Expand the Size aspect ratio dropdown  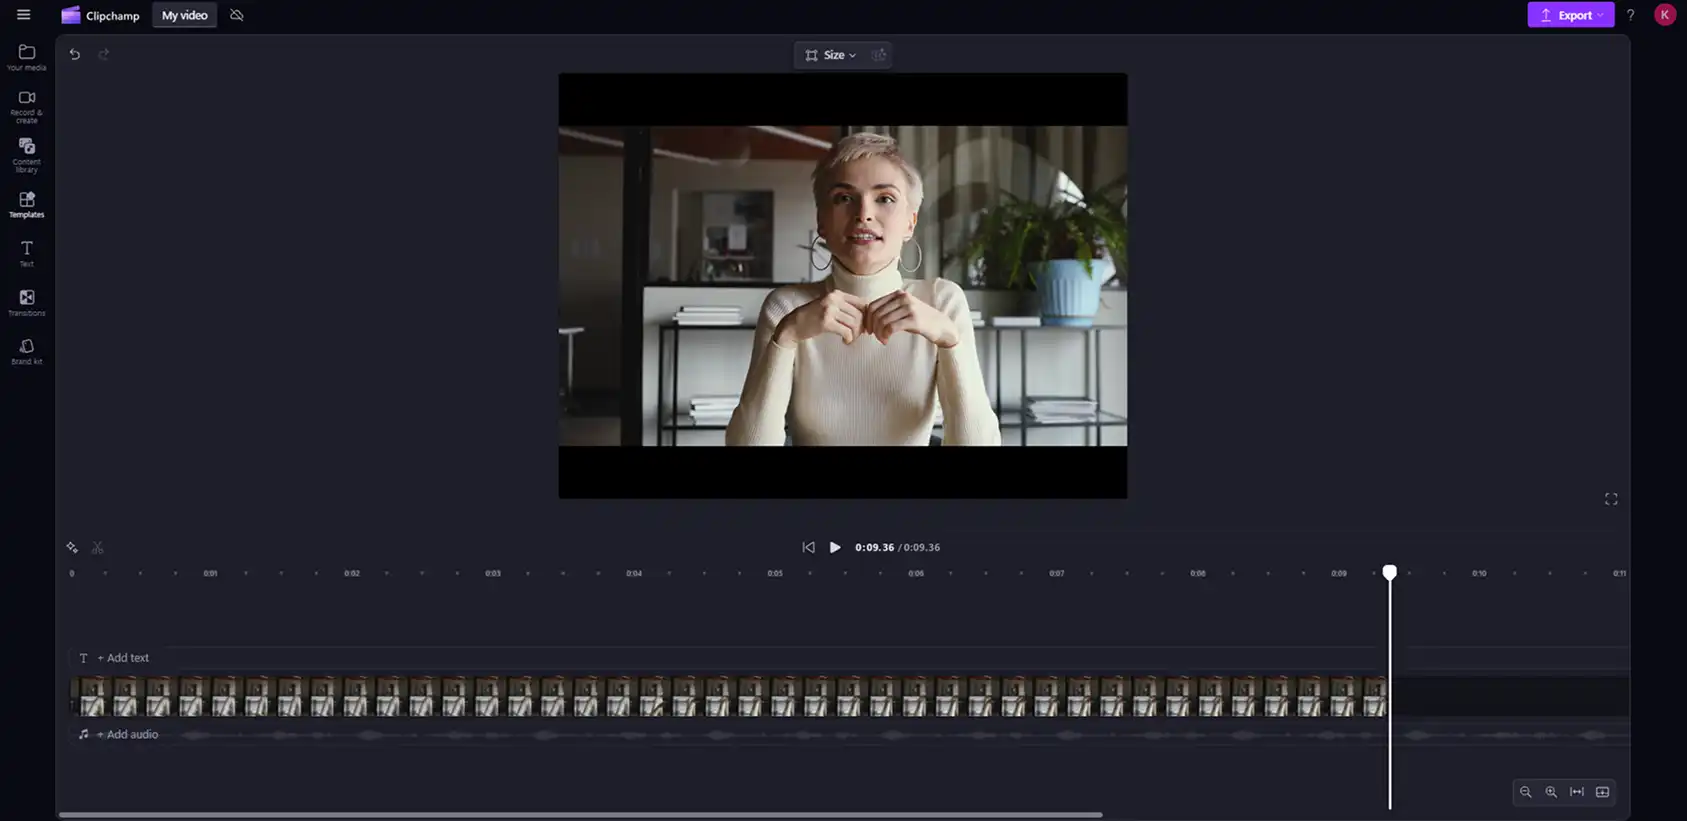click(831, 55)
